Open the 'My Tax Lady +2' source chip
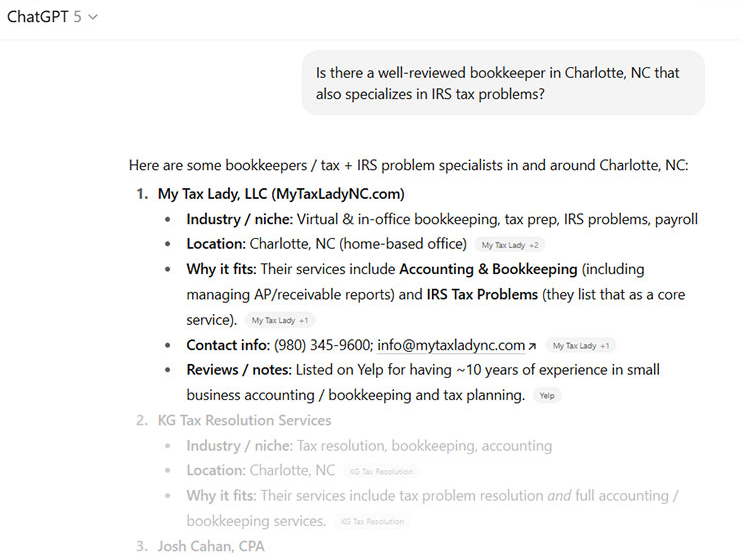Viewport: 741px width, 557px height. (x=510, y=245)
